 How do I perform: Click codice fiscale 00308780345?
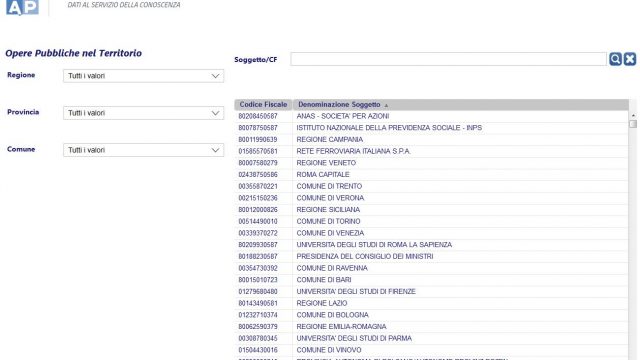click(258, 338)
